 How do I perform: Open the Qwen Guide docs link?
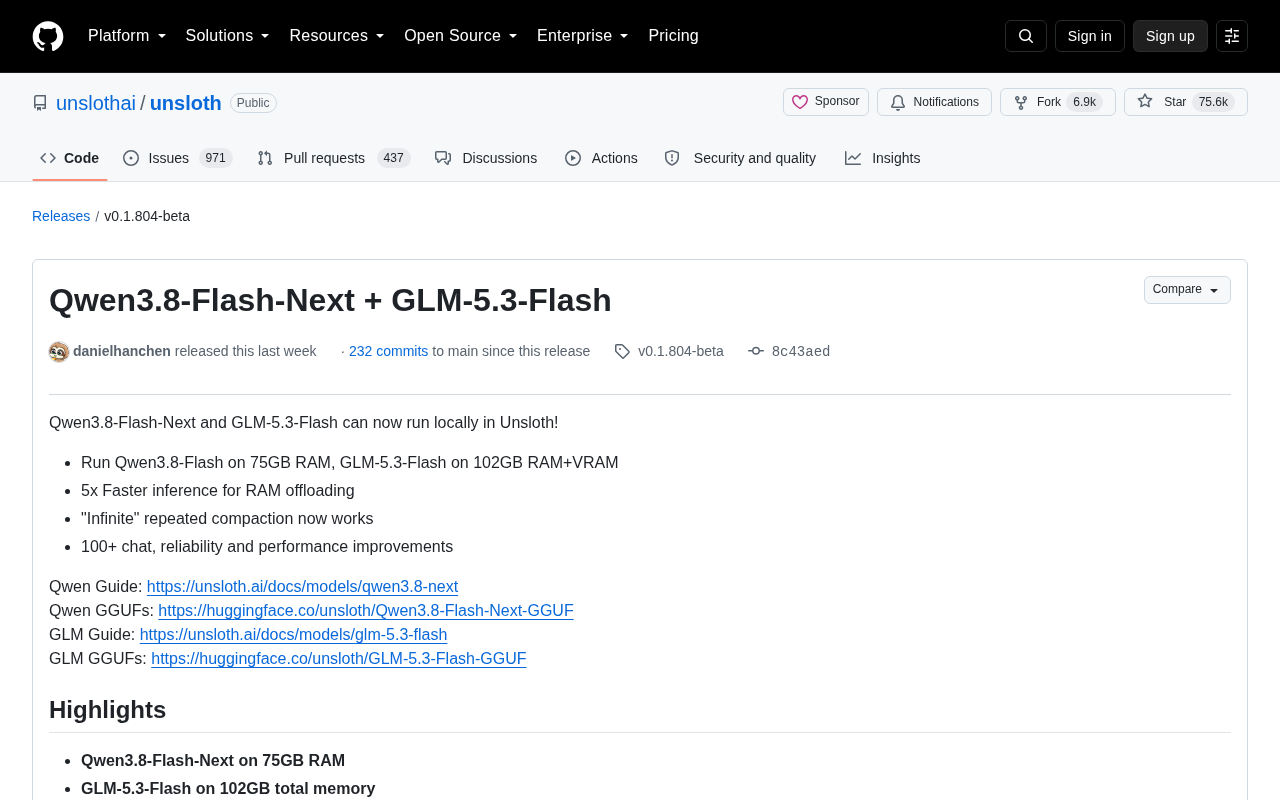[x=302, y=587]
